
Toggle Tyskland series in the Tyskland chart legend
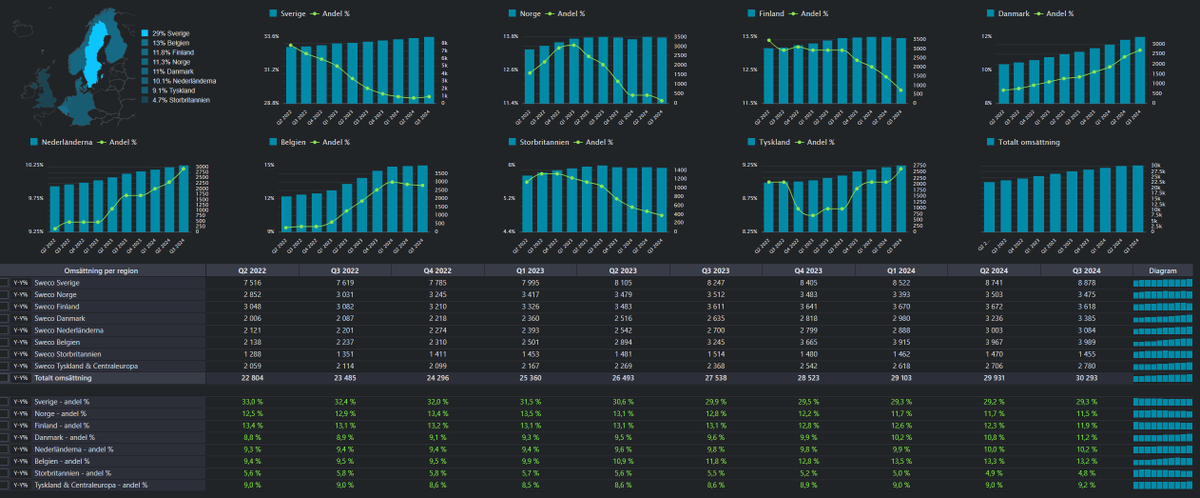click(768, 142)
